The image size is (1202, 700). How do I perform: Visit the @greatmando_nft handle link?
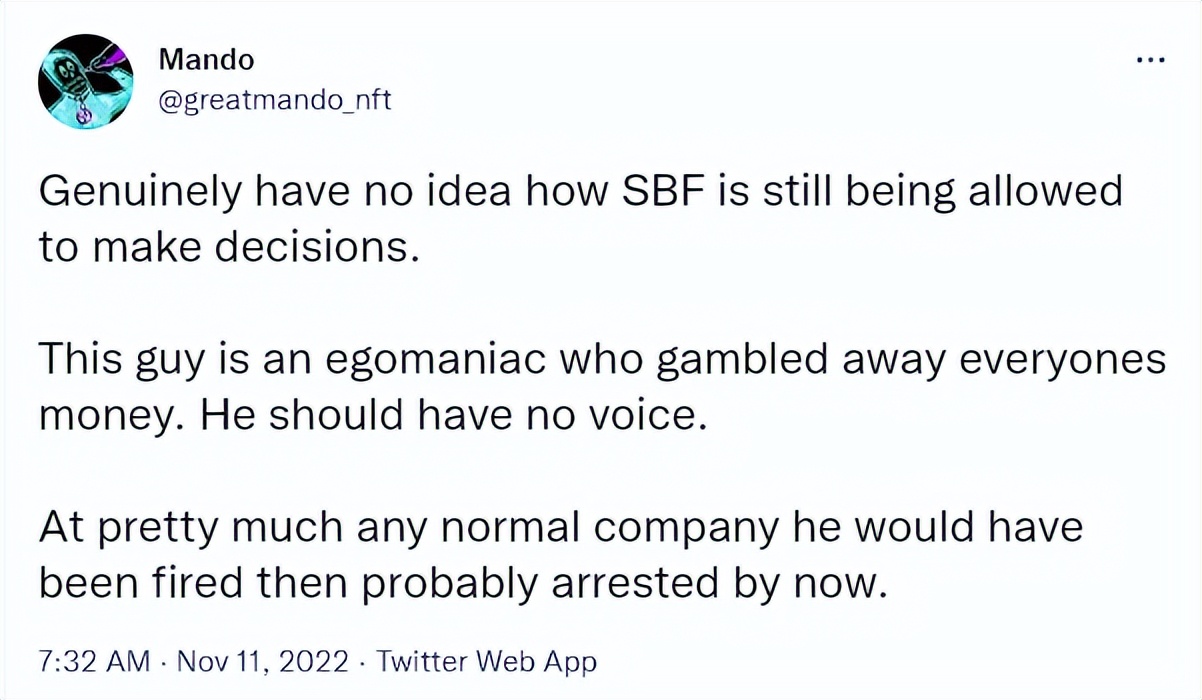coord(268,100)
